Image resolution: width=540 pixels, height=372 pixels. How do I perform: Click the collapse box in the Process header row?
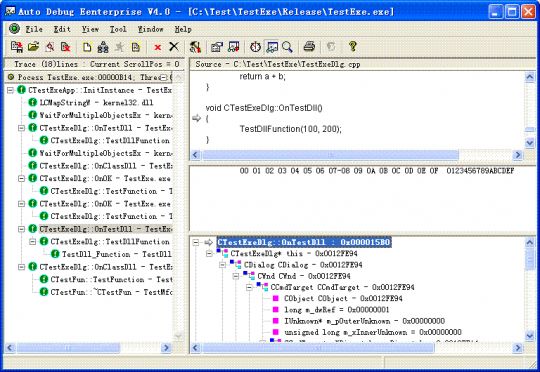(164, 78)
